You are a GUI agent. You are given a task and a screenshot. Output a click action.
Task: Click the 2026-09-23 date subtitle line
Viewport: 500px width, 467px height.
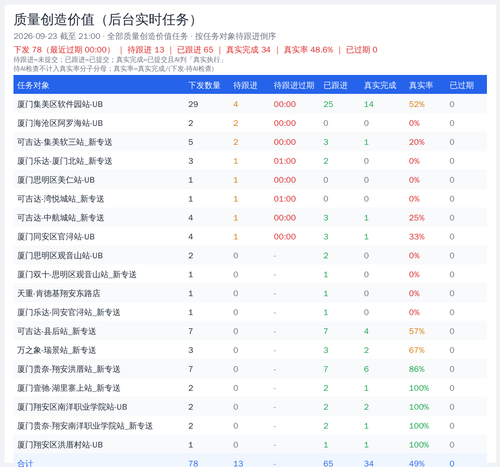[145, 36]
